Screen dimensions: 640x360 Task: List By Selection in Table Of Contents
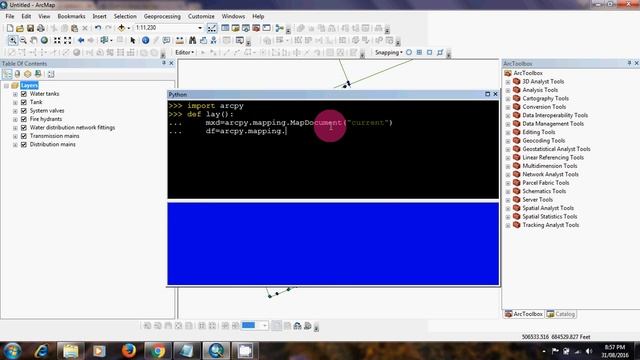pyautogui.click(x=38, y=74)
